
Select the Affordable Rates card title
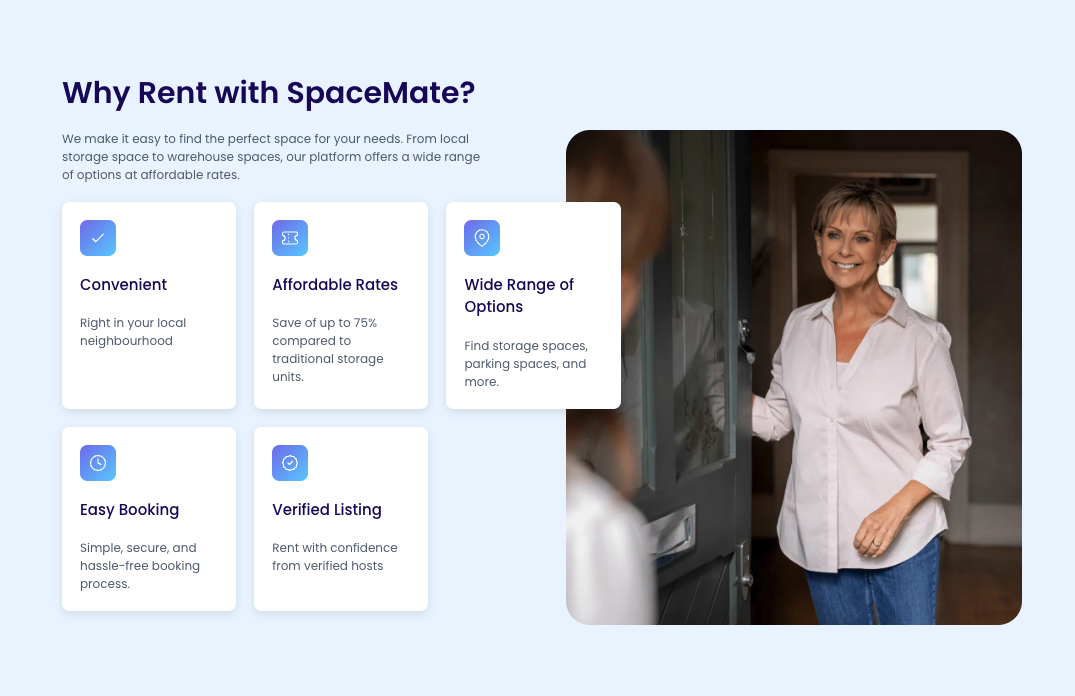click(x=335, y=285)
